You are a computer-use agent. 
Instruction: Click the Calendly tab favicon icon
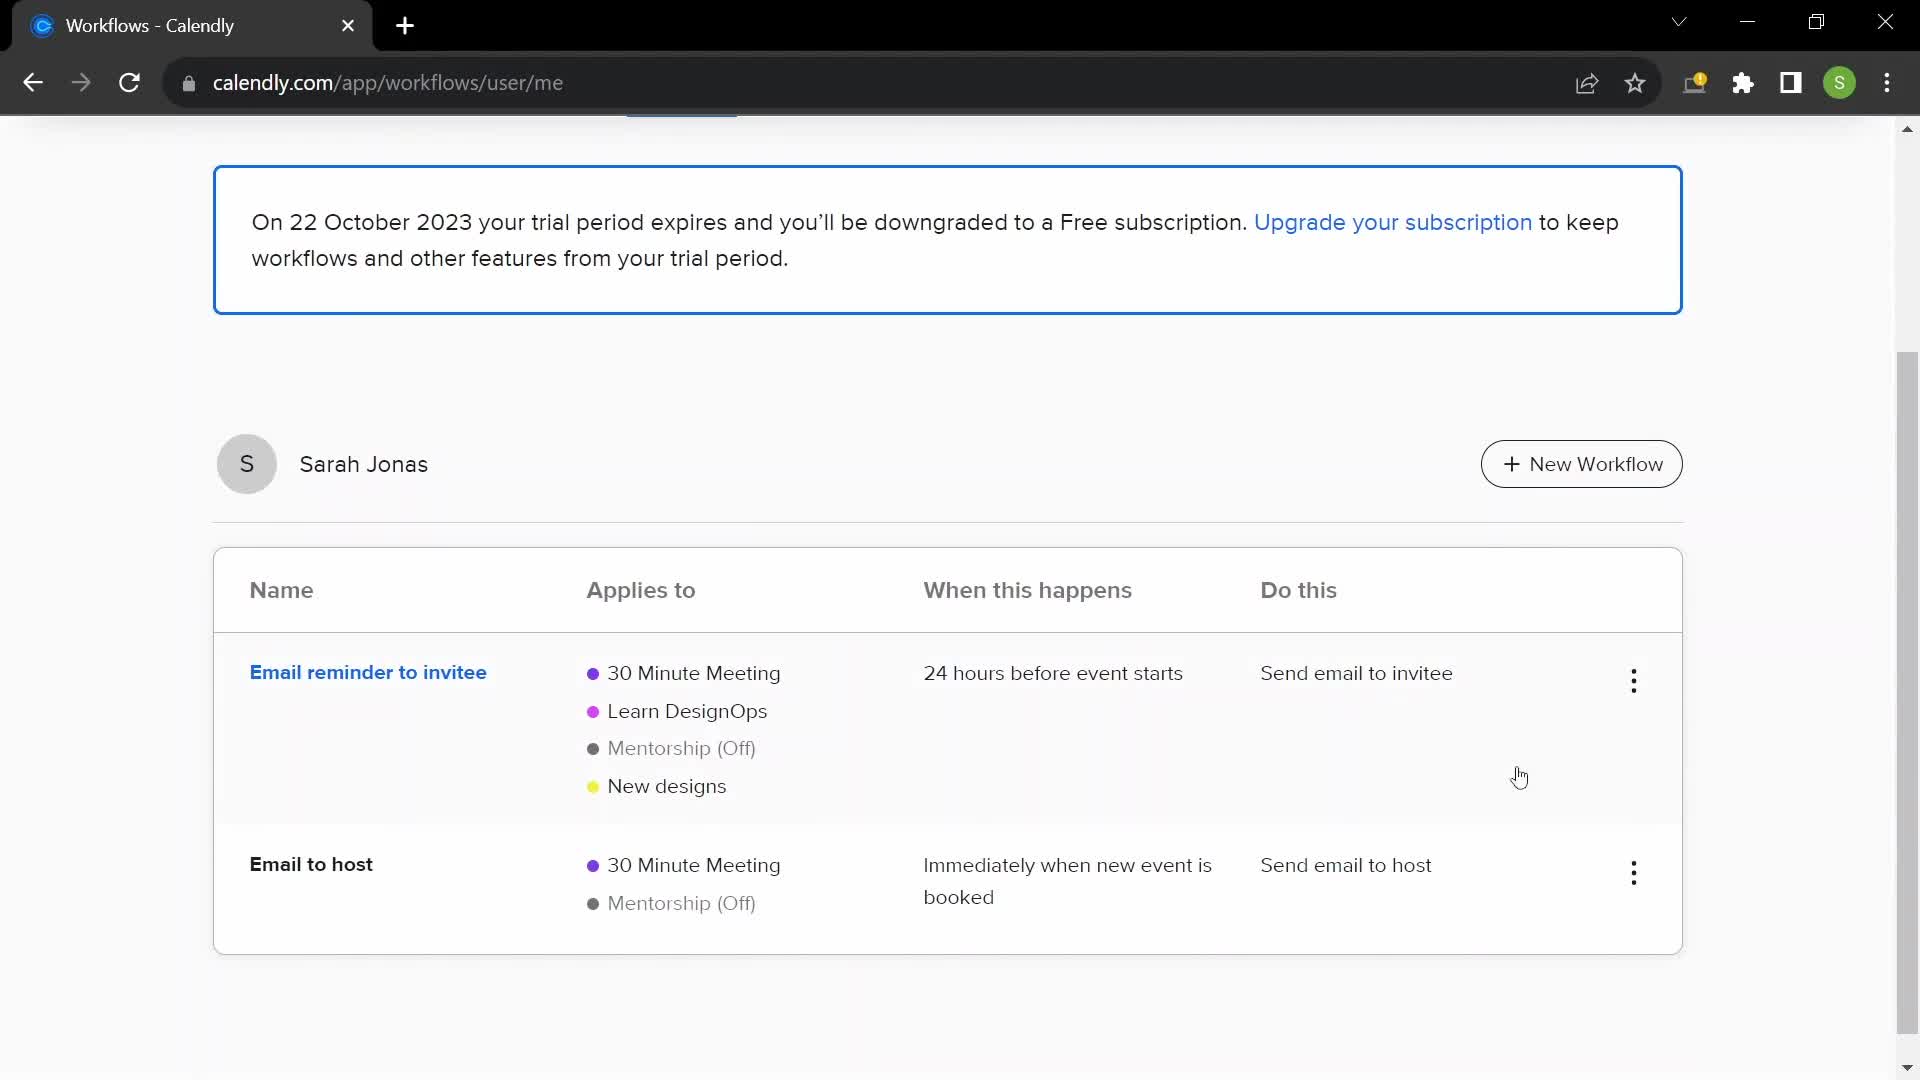click(44, 25)
